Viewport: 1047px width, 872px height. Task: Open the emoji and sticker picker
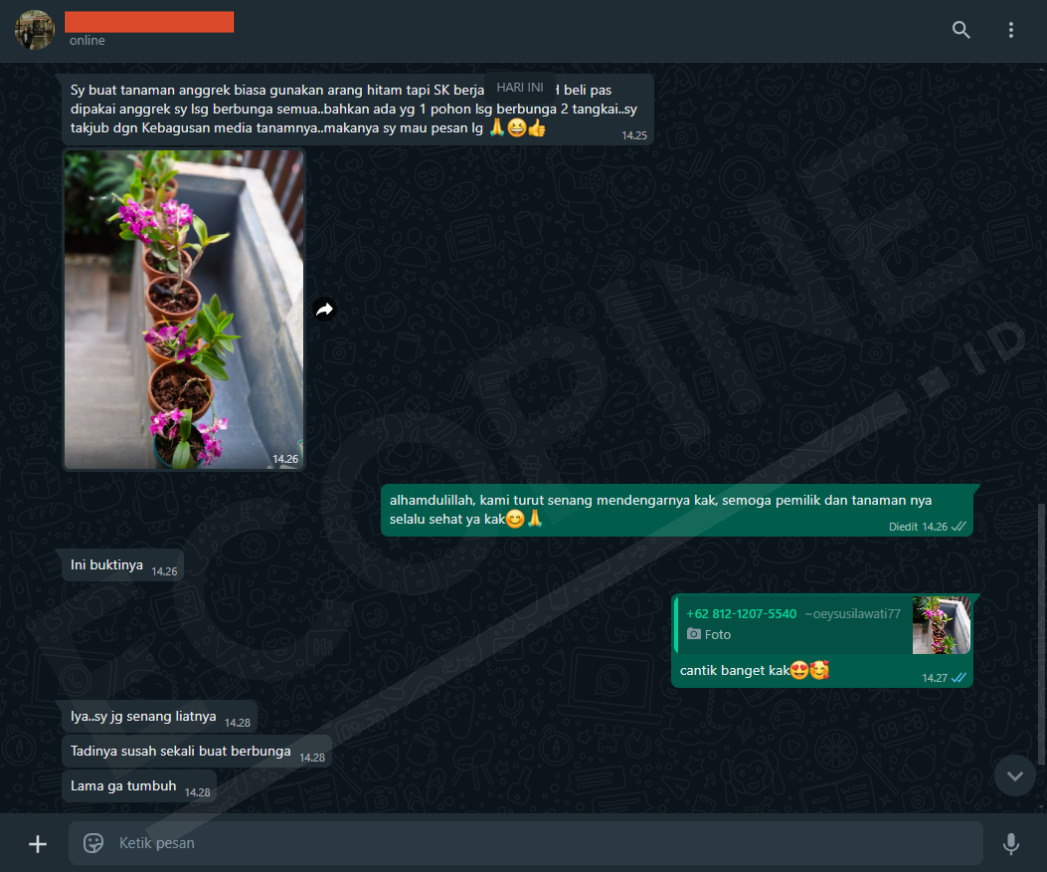coord(94,843)
